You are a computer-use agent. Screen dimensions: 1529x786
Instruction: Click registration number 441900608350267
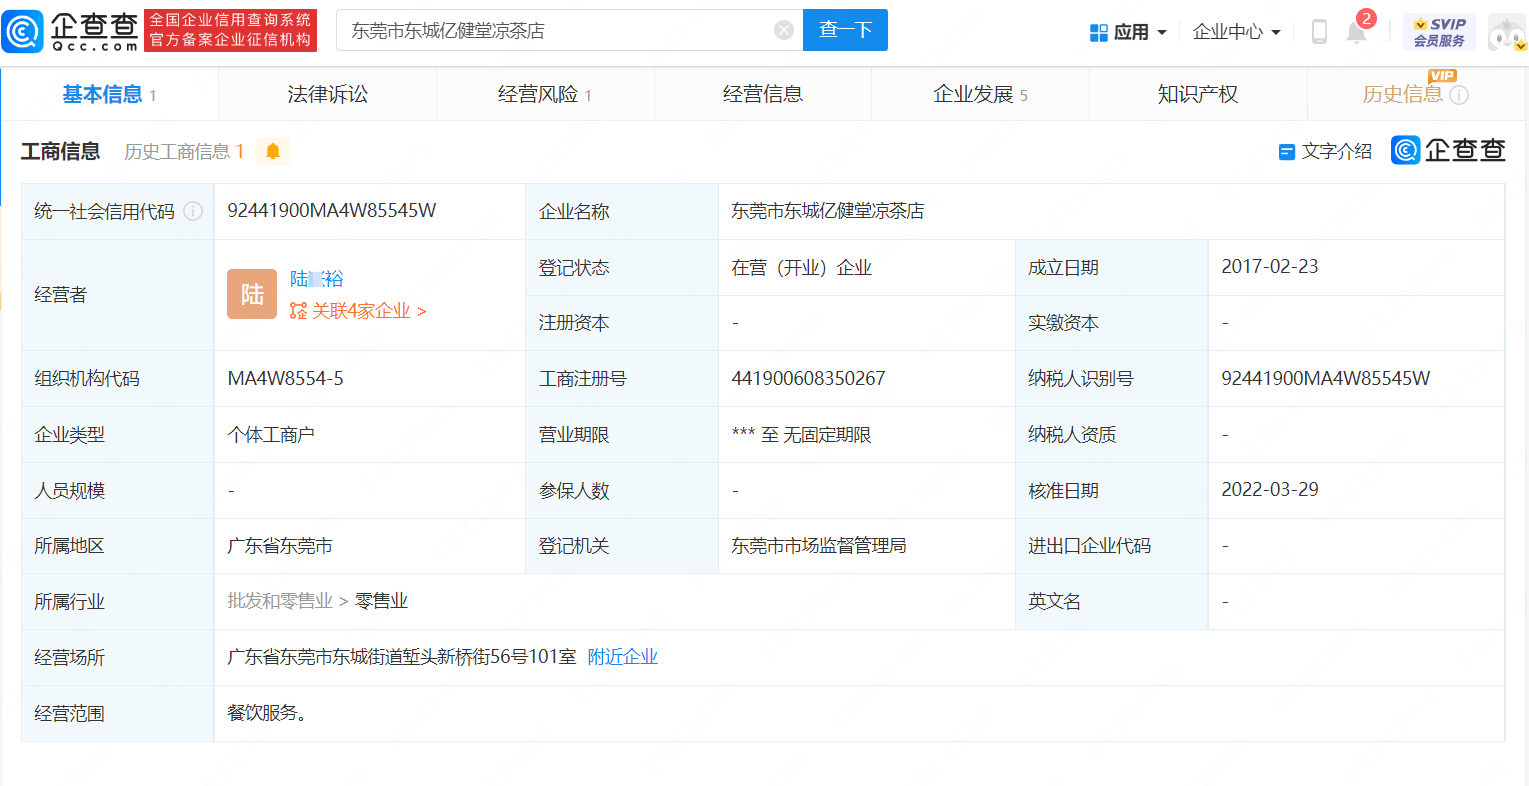pos(808,378)
